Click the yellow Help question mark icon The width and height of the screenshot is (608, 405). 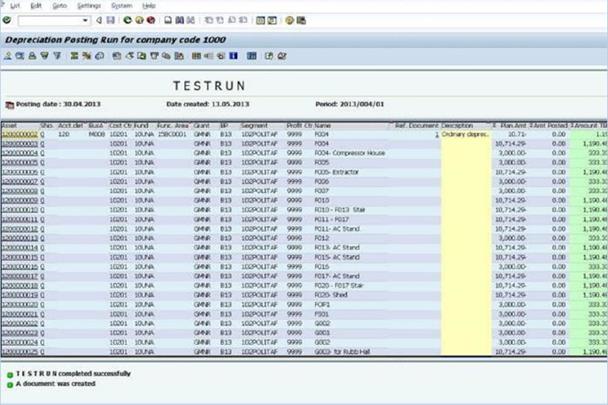coord(289,20)
